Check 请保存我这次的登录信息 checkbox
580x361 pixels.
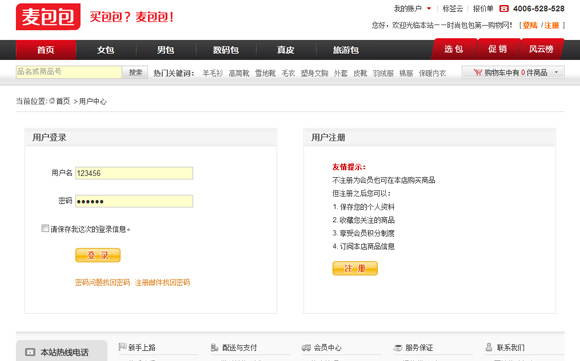pyautogui.click(x=45, y=228)
